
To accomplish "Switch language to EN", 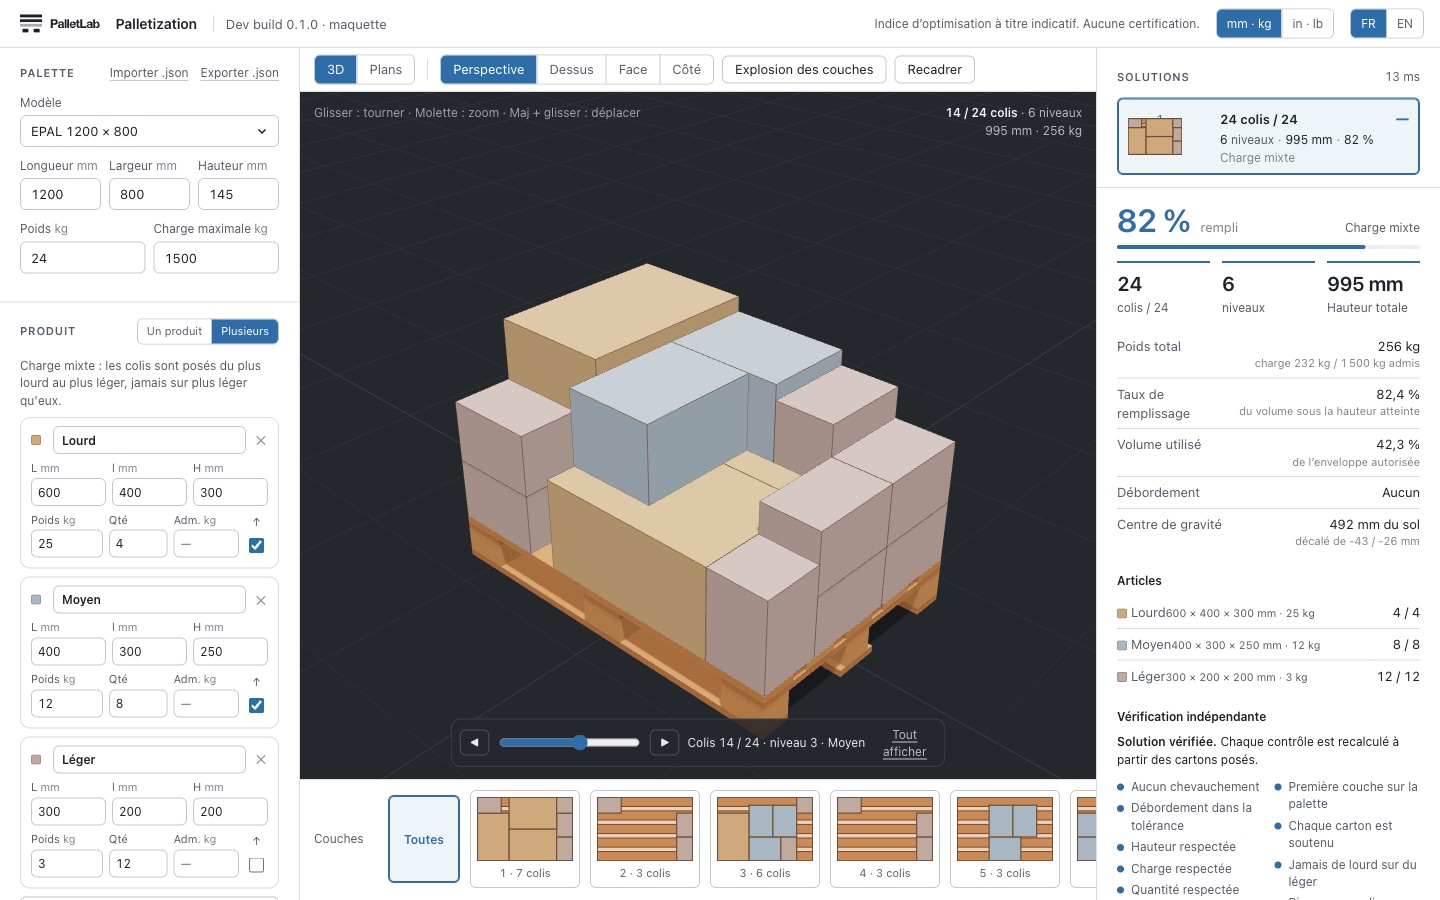I will pyautogui.click(x=1405, y=24).
